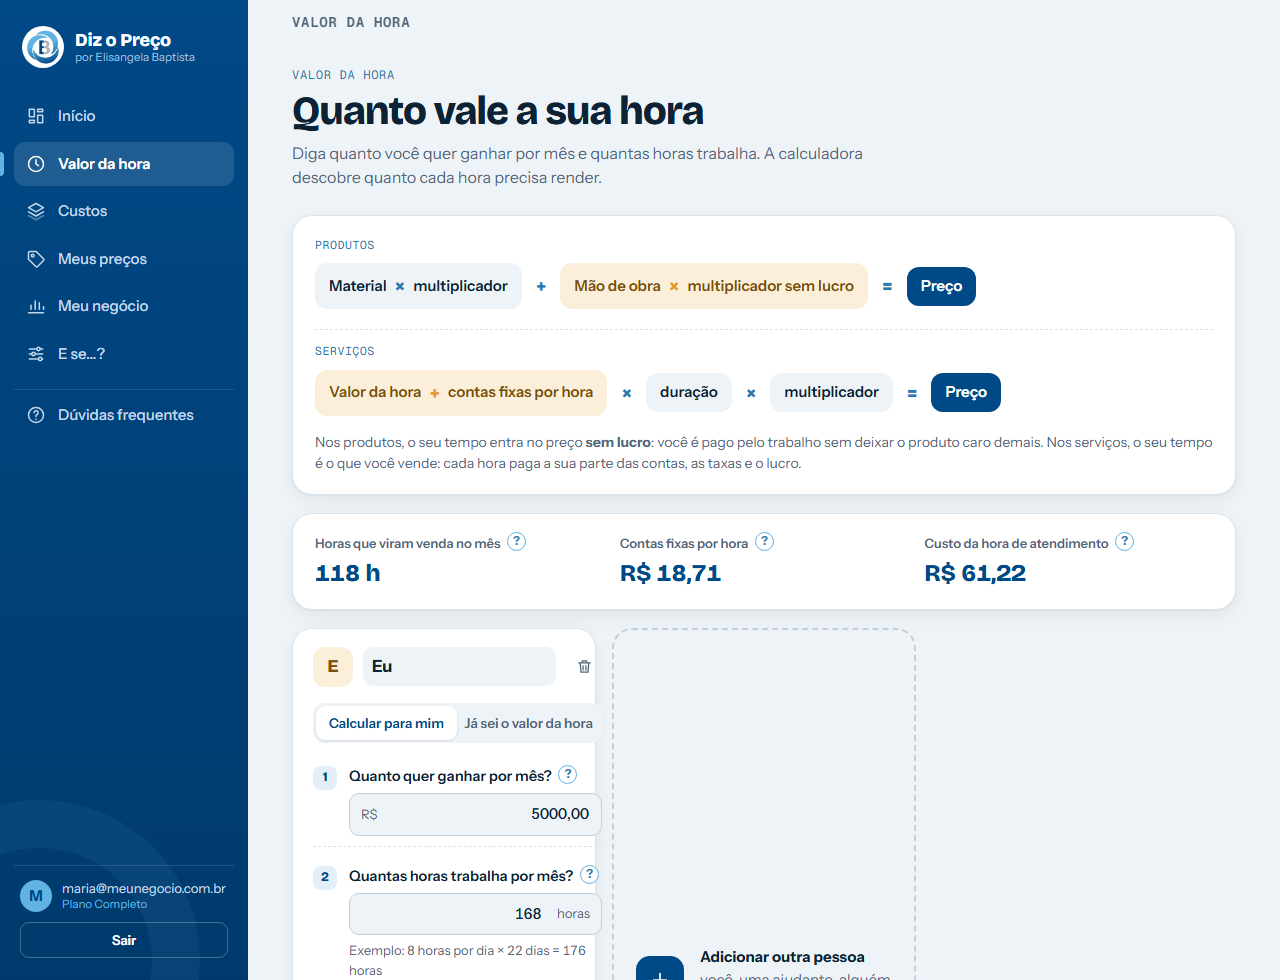Click the Quanto vale a sua hora heading
The width and height of the screenshot is (1280, 980).
pos(498,111)
